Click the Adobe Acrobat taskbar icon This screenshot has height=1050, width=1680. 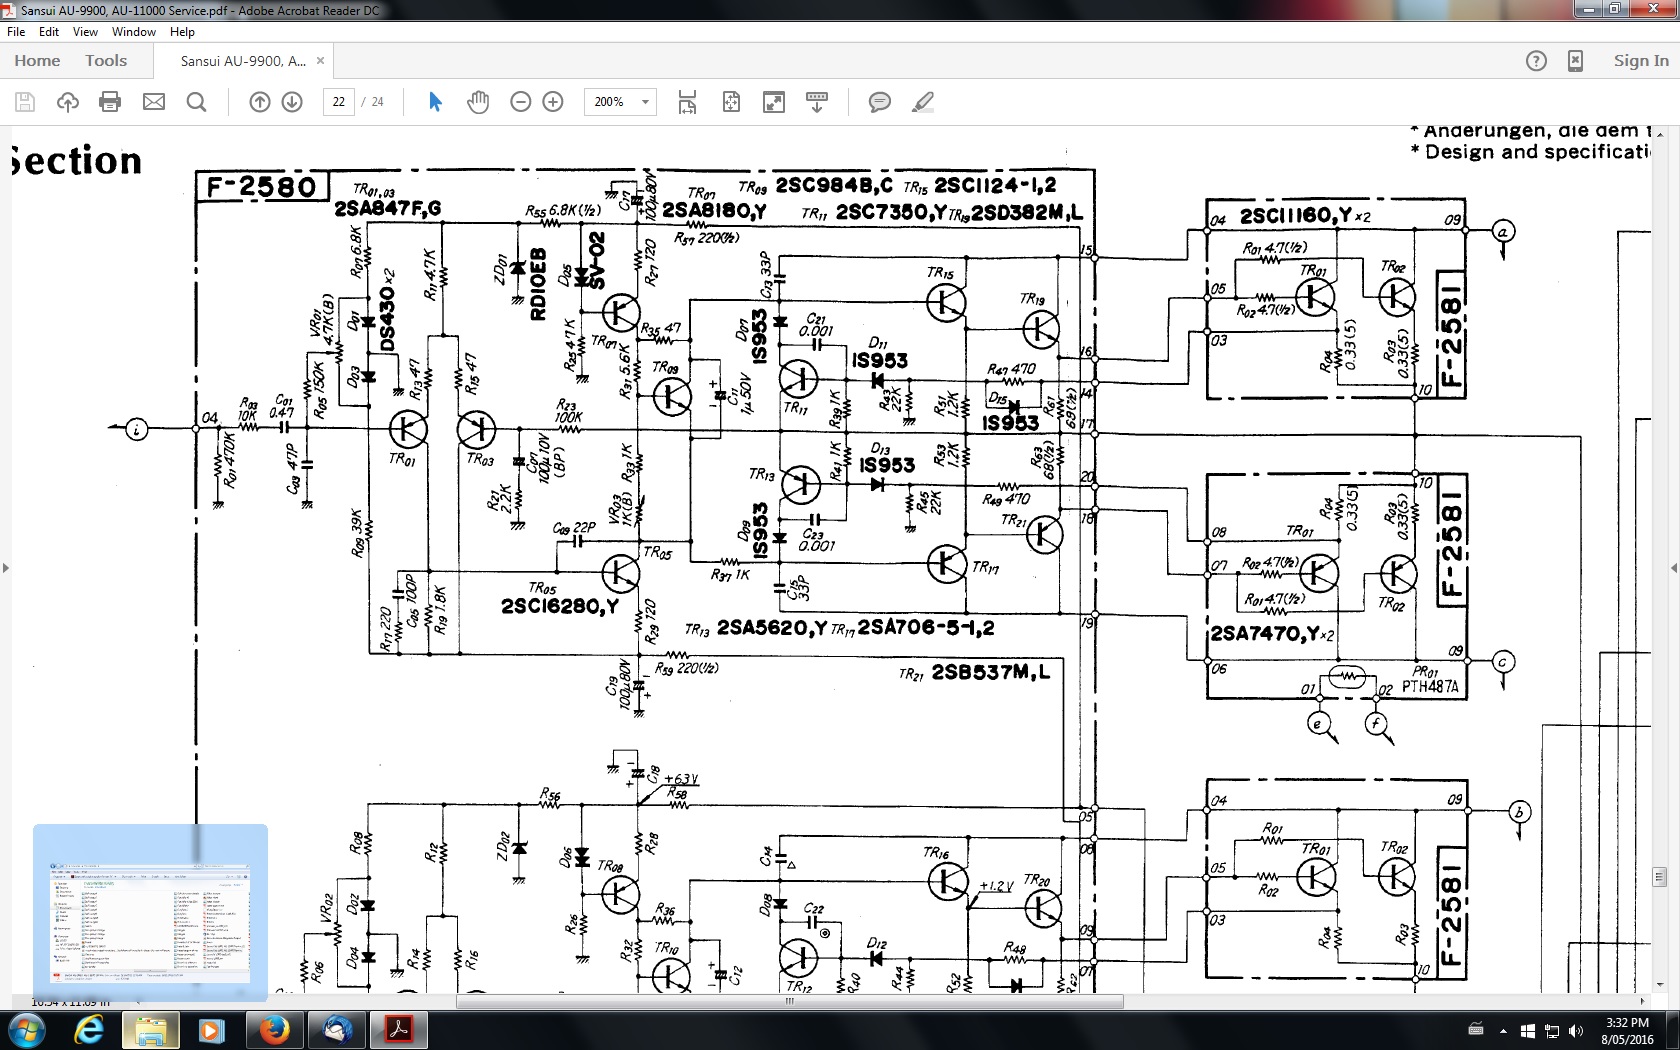[399, 1030]
